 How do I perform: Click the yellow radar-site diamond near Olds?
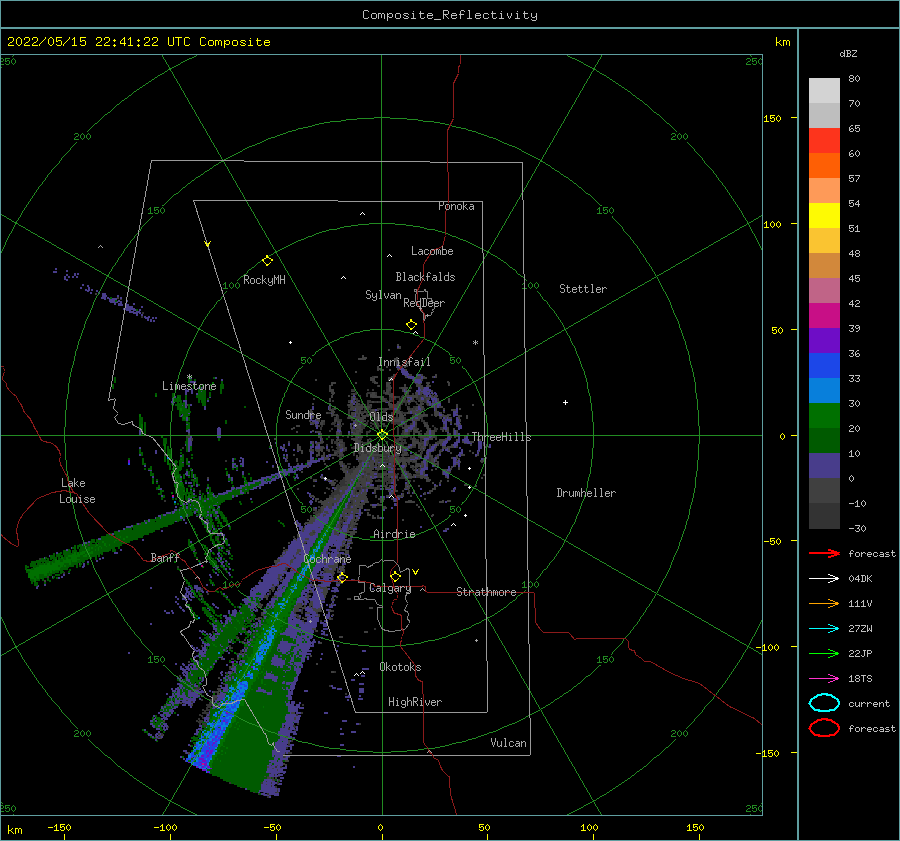coord(382,435)
